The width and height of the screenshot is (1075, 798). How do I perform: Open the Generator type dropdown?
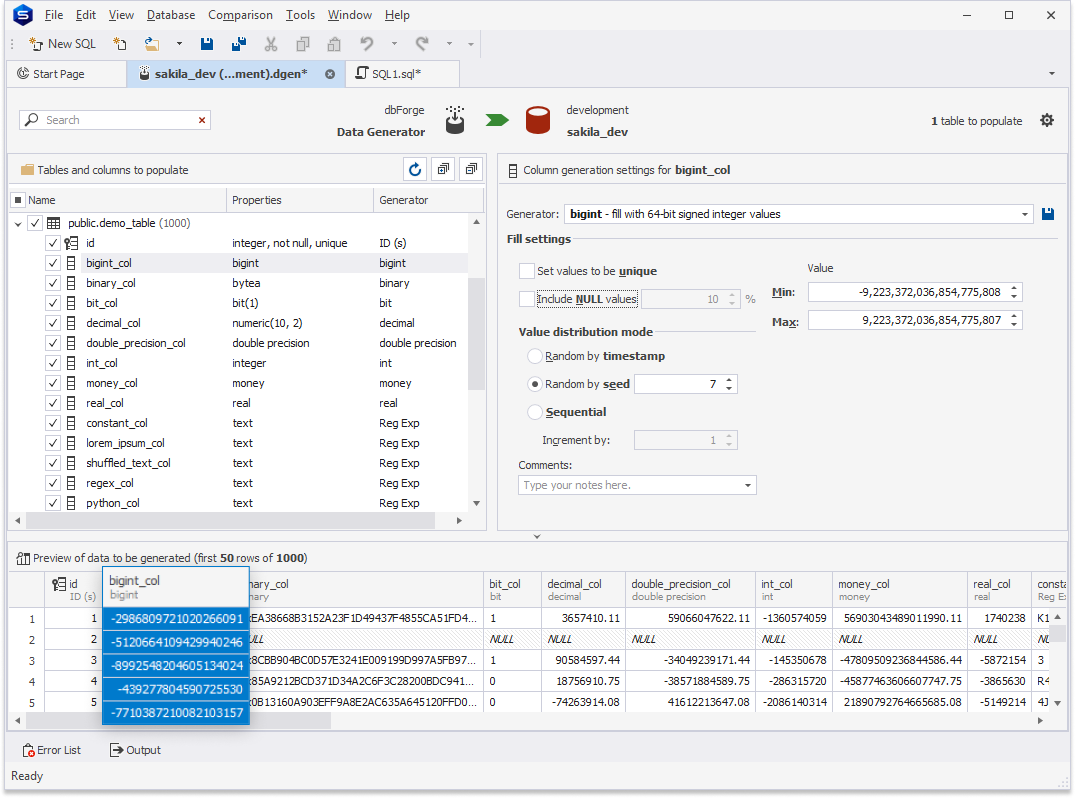tap(1025, 214)
